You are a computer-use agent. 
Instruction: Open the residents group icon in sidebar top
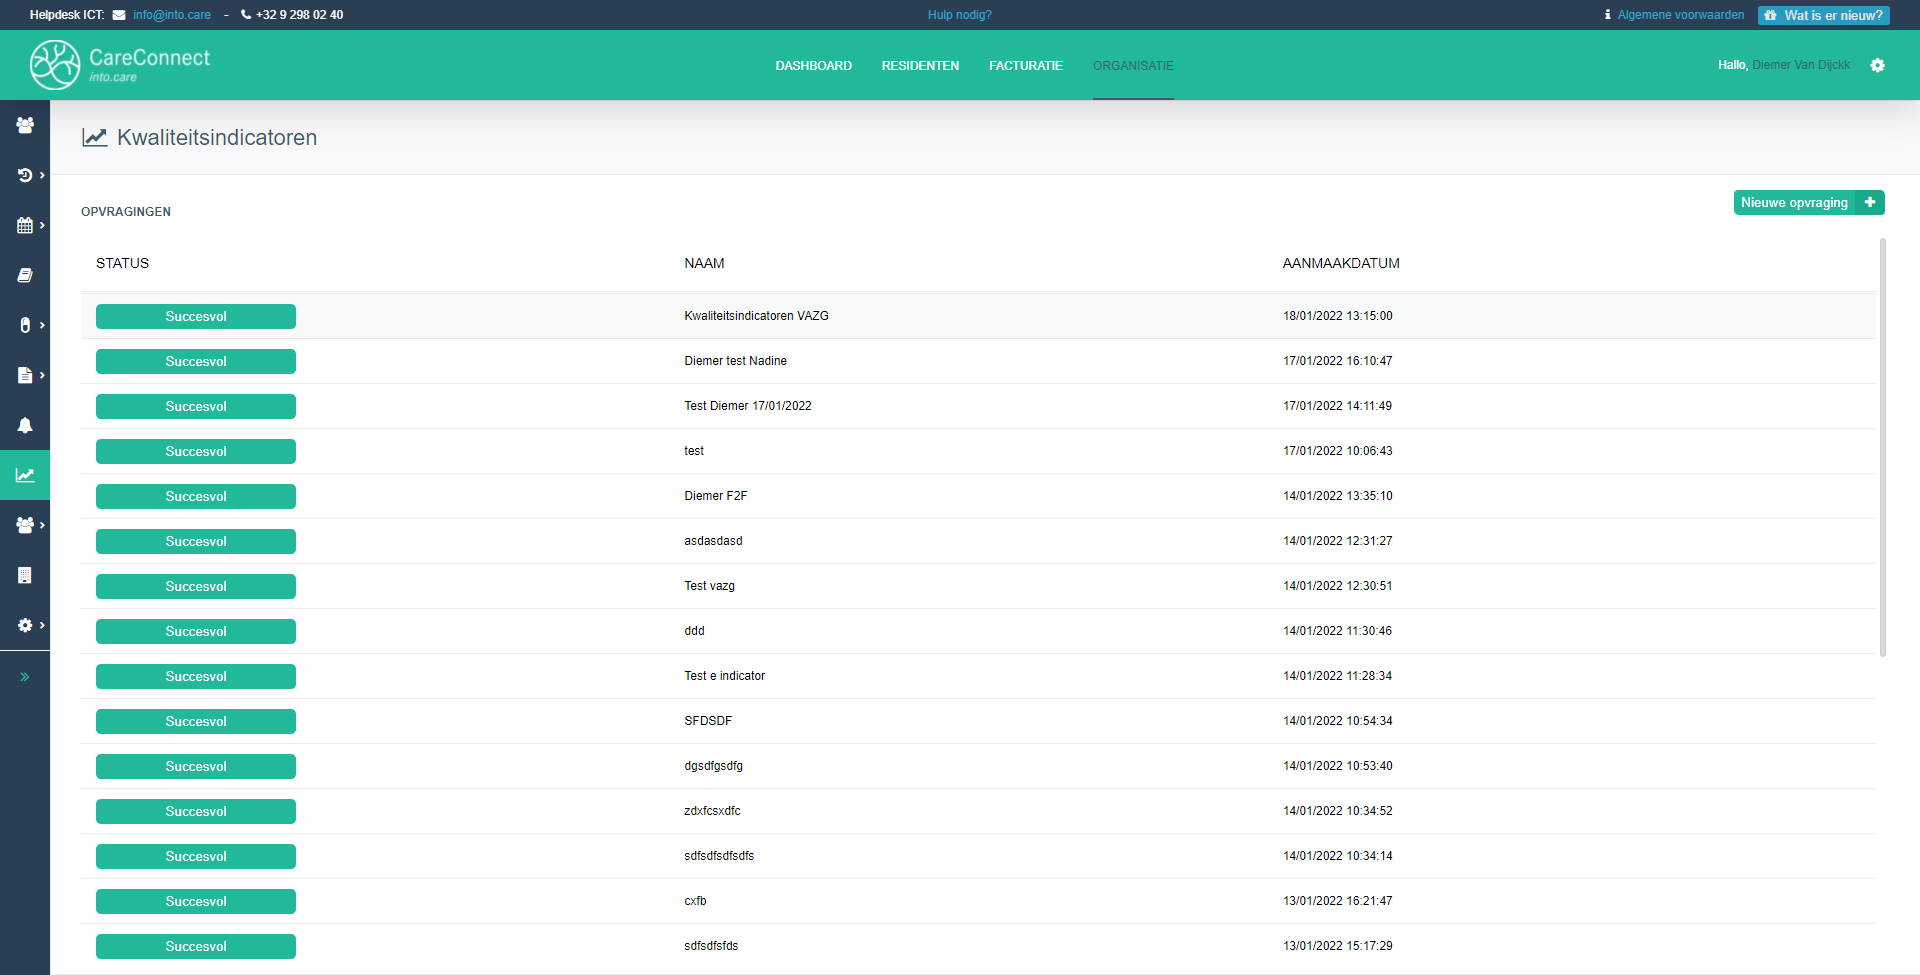pyautogui.click(x=25, y=125)
